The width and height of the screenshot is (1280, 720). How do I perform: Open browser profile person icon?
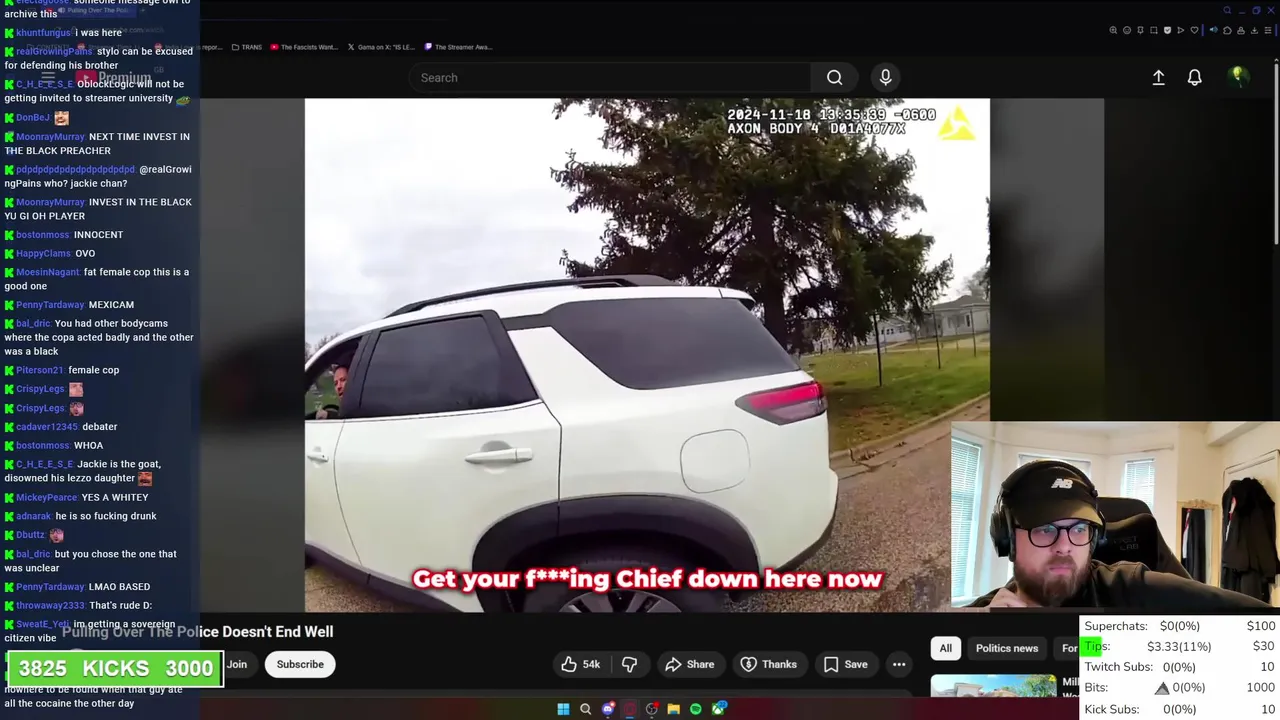coord(1241,30)
